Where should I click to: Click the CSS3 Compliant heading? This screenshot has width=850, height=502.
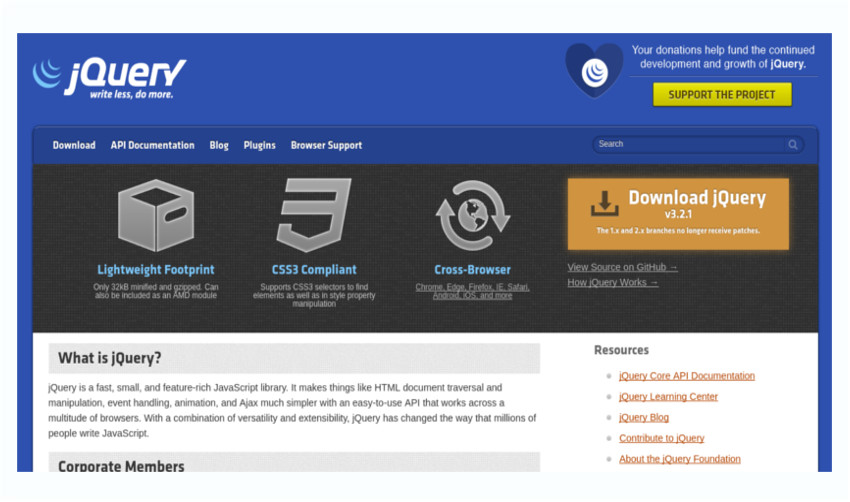[314, 269]
